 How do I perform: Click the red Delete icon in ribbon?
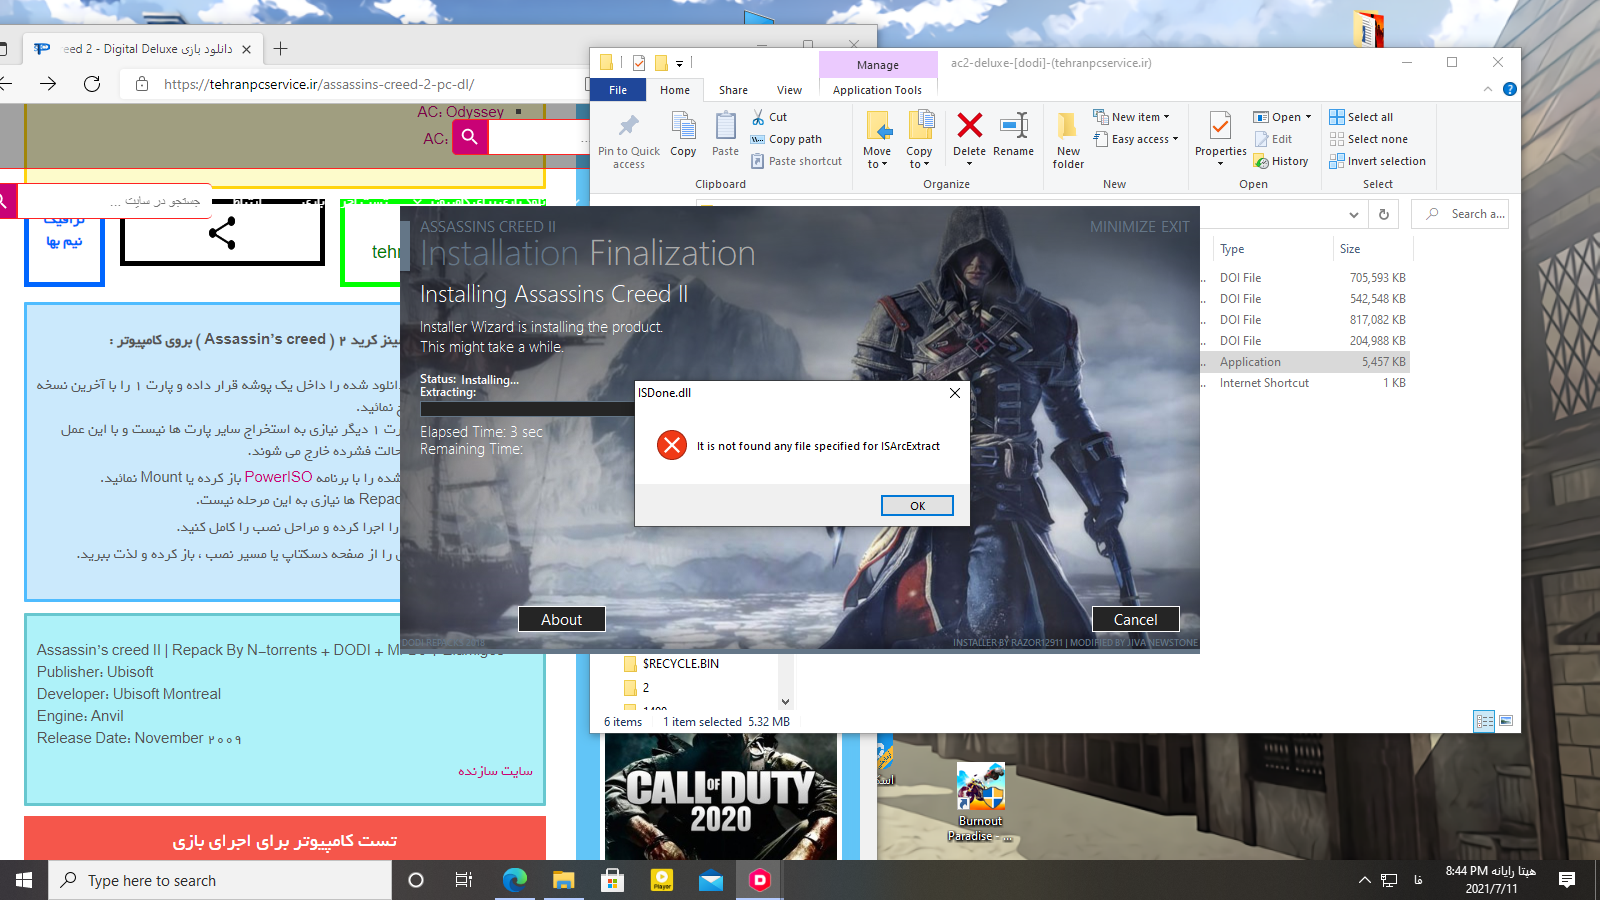(969, 126)
